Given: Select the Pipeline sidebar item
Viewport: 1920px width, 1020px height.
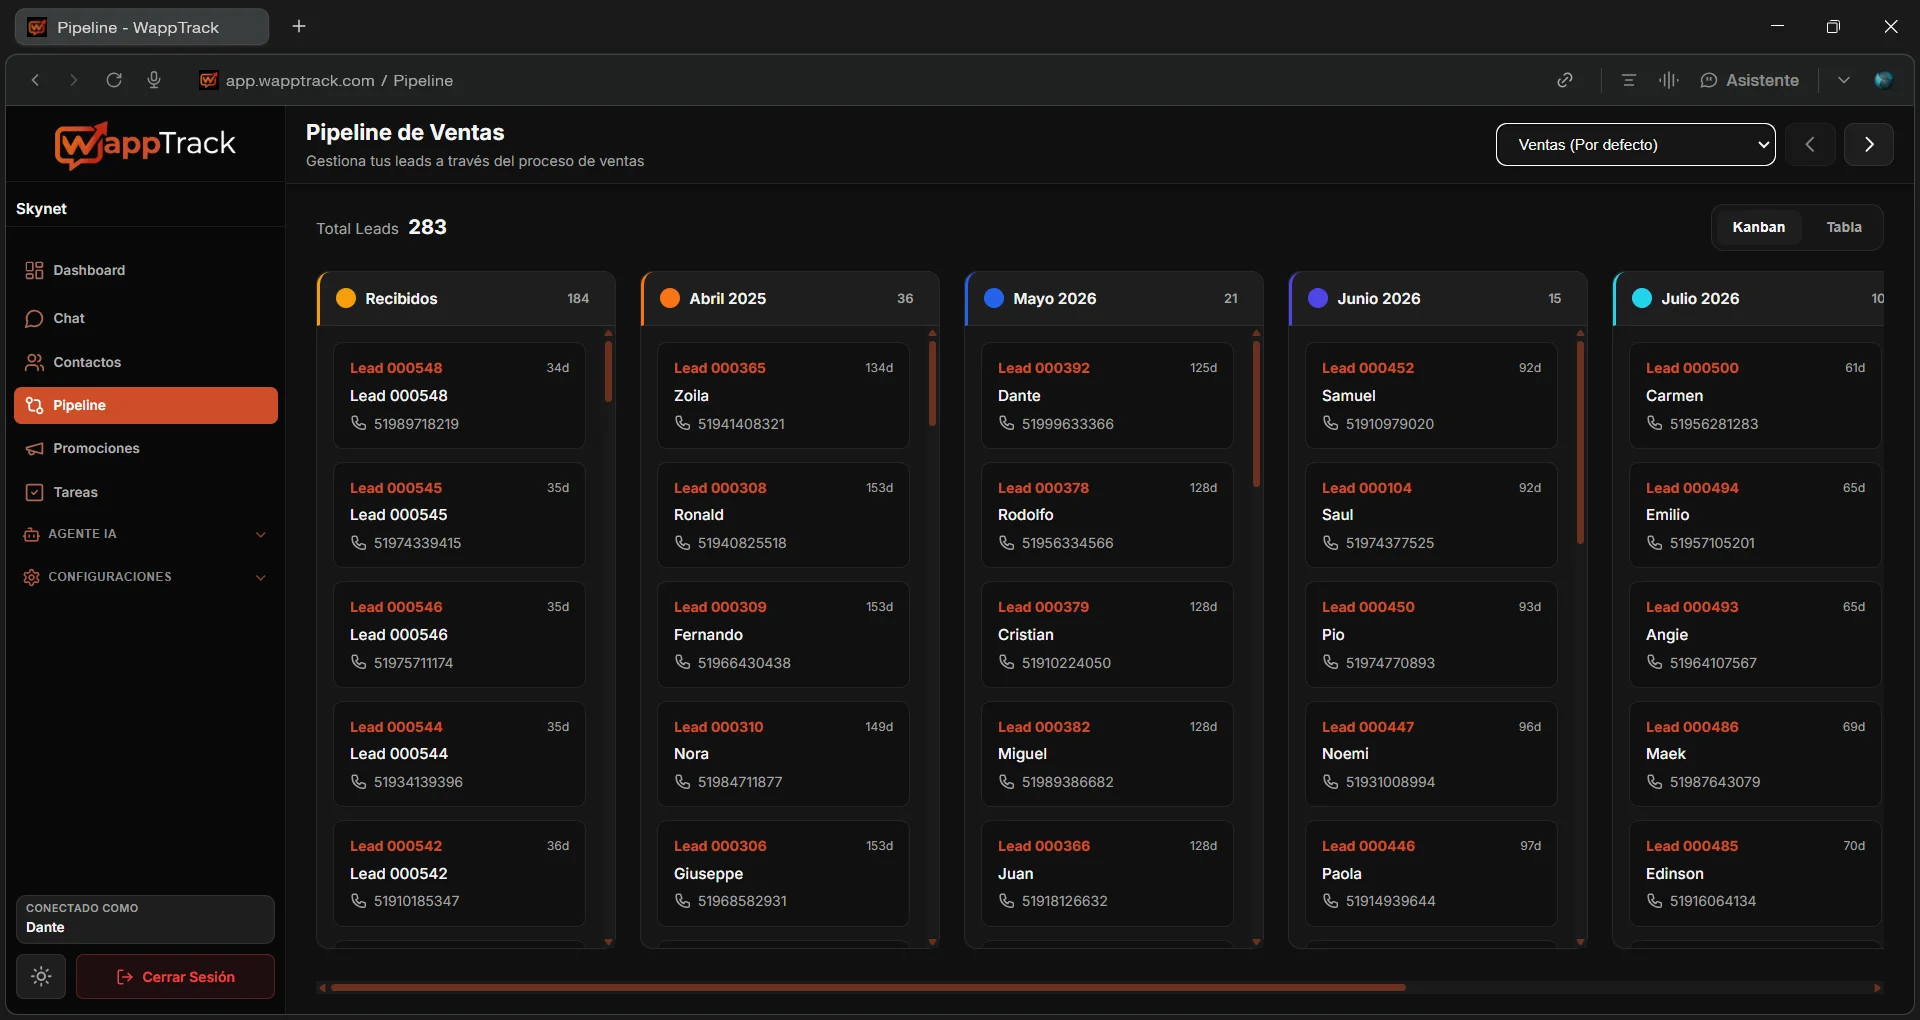Looking at the screenshot, I should click(x=146, y=405).
